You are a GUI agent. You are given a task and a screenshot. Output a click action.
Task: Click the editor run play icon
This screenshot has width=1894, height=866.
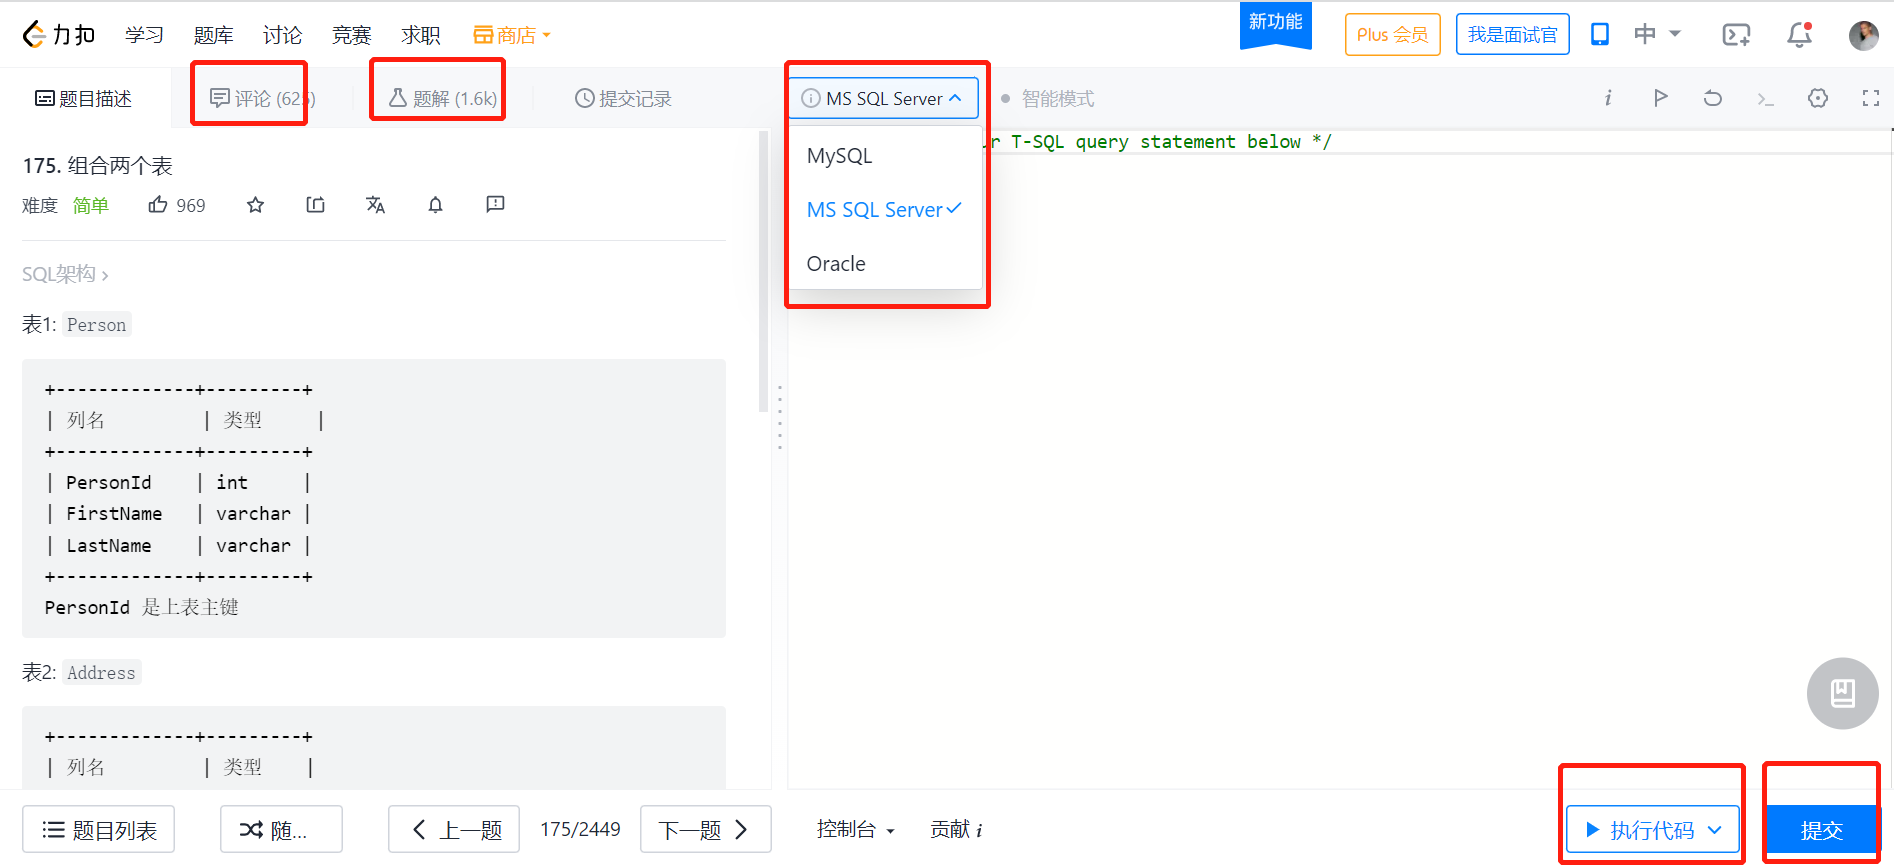tap(1660, 98)
